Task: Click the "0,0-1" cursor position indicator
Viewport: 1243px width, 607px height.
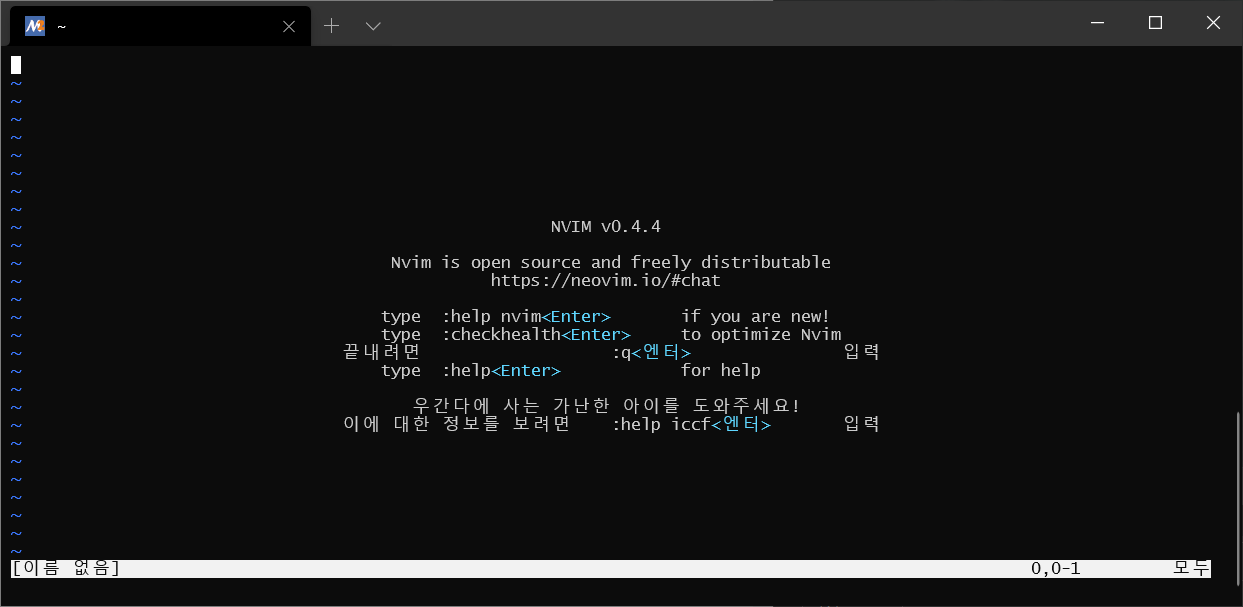Action: (x=1056, y=569)
